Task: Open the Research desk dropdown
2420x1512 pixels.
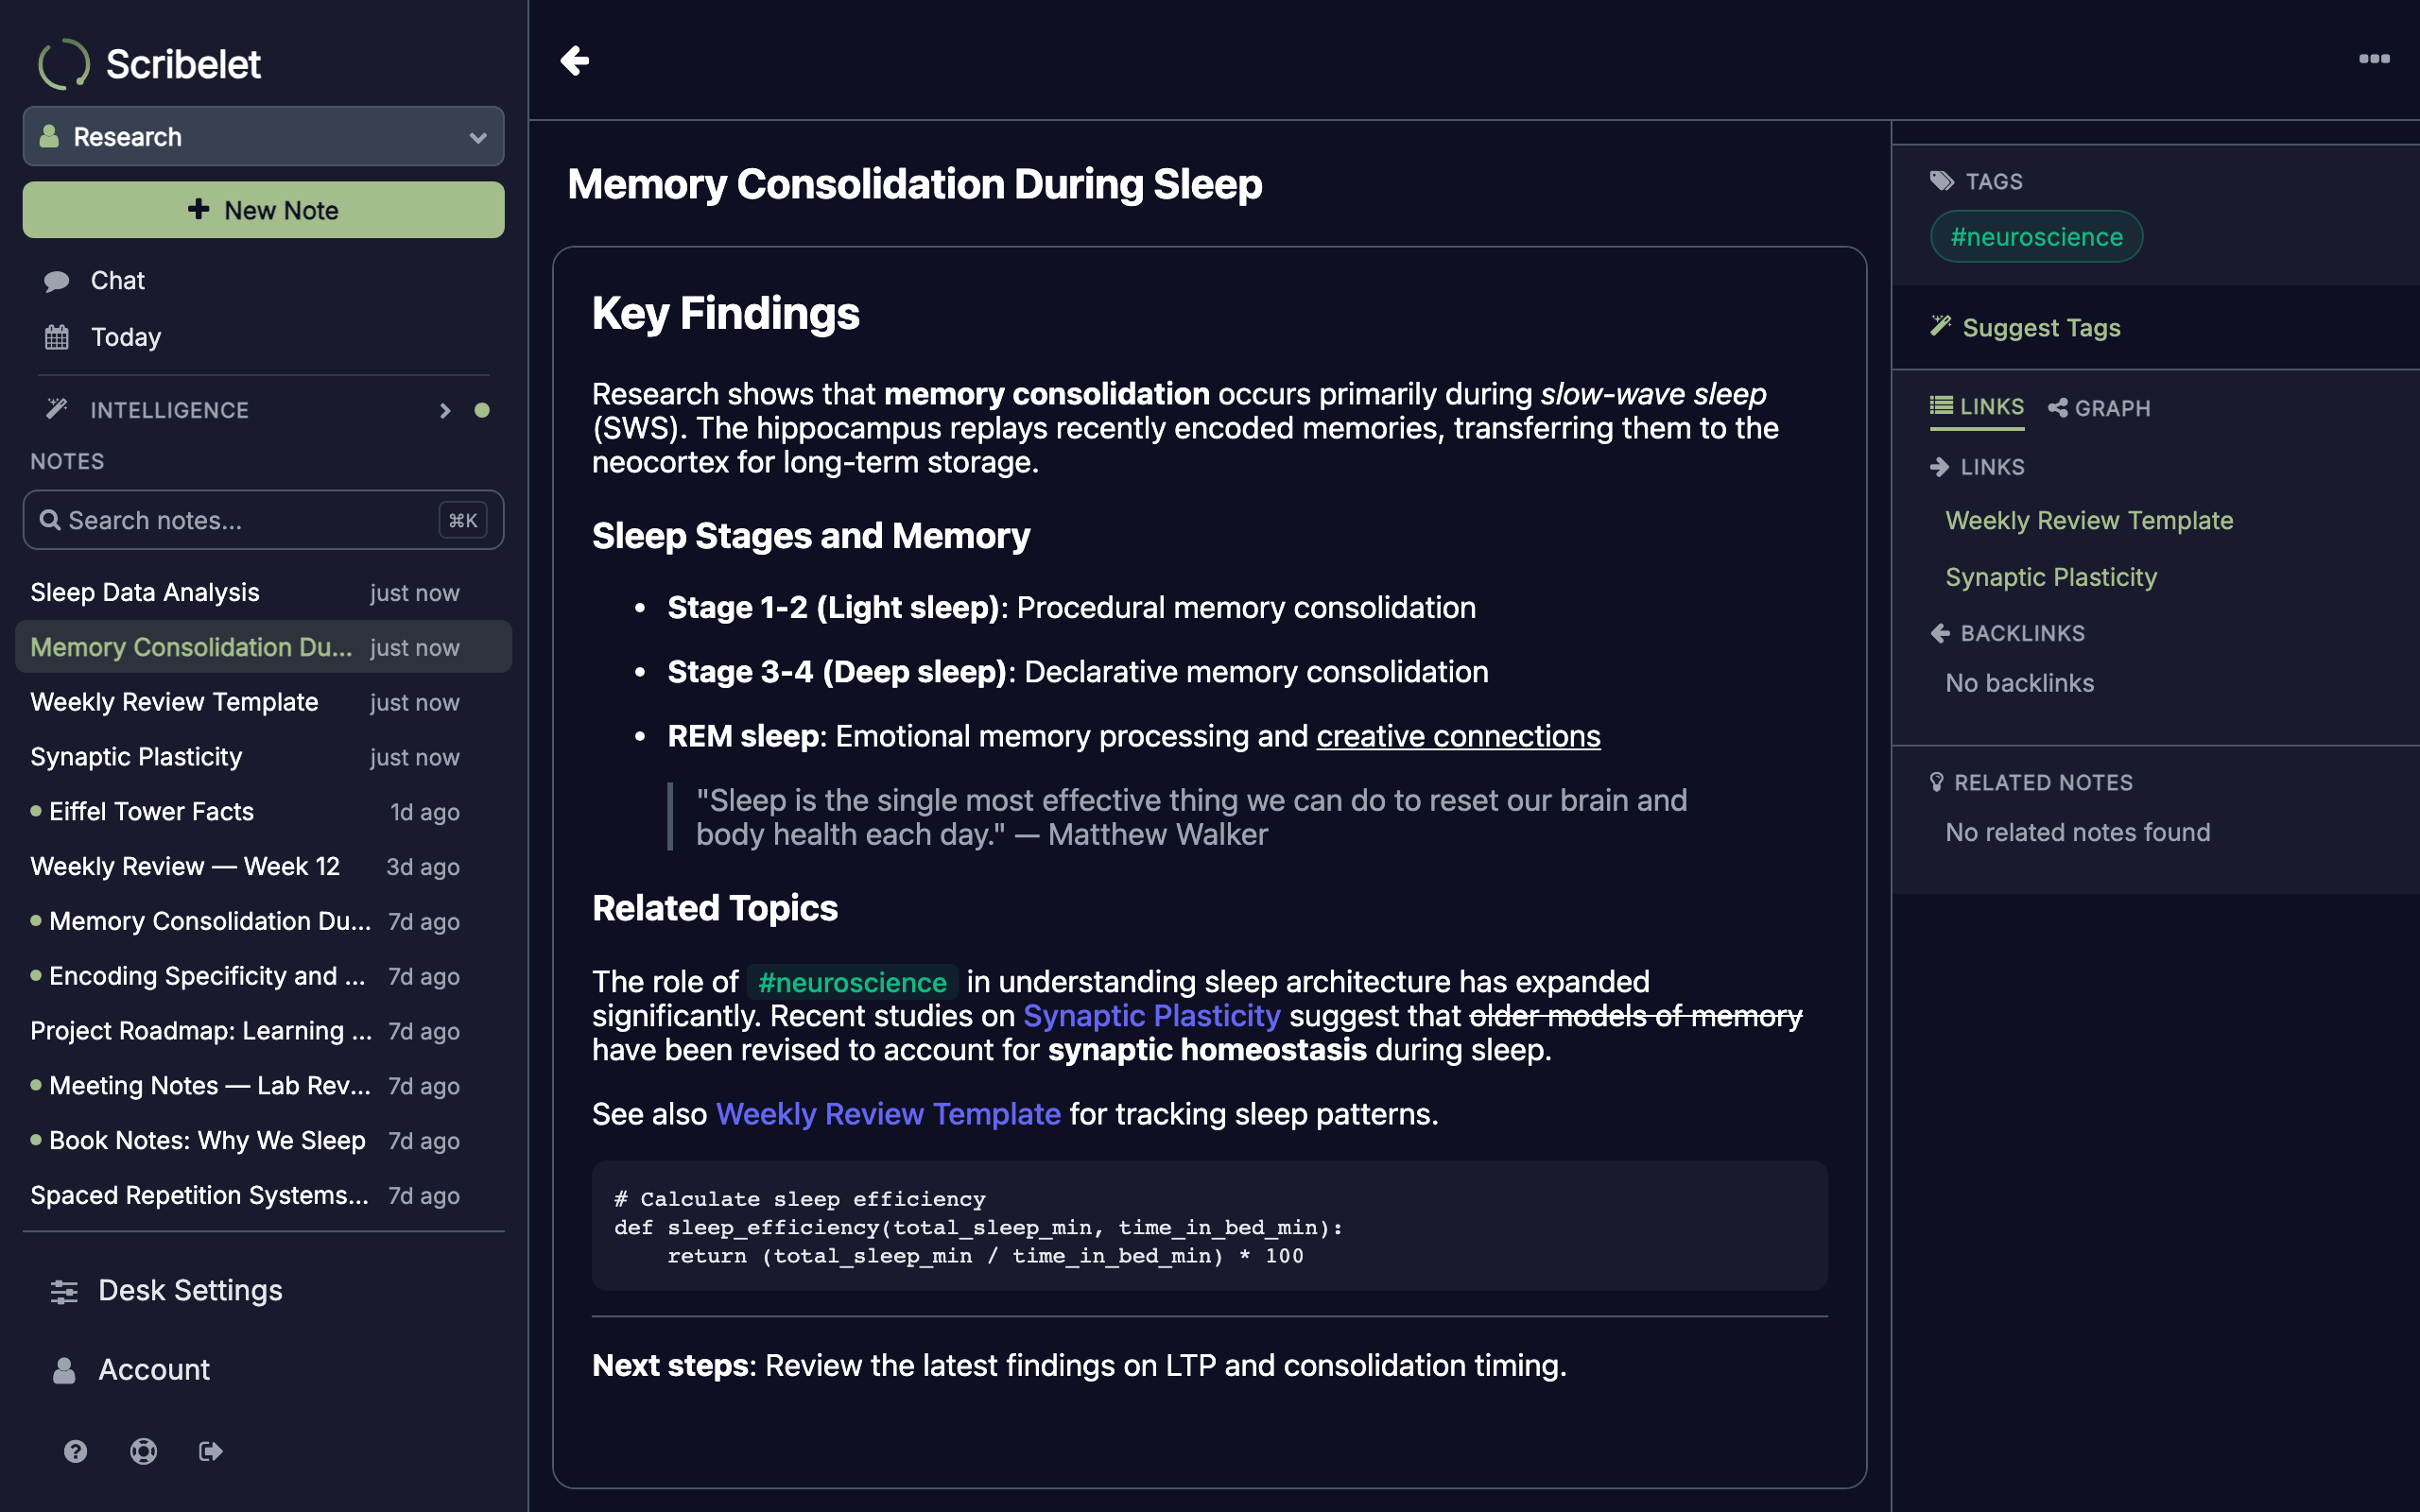Action: click(x=263, y=136)
